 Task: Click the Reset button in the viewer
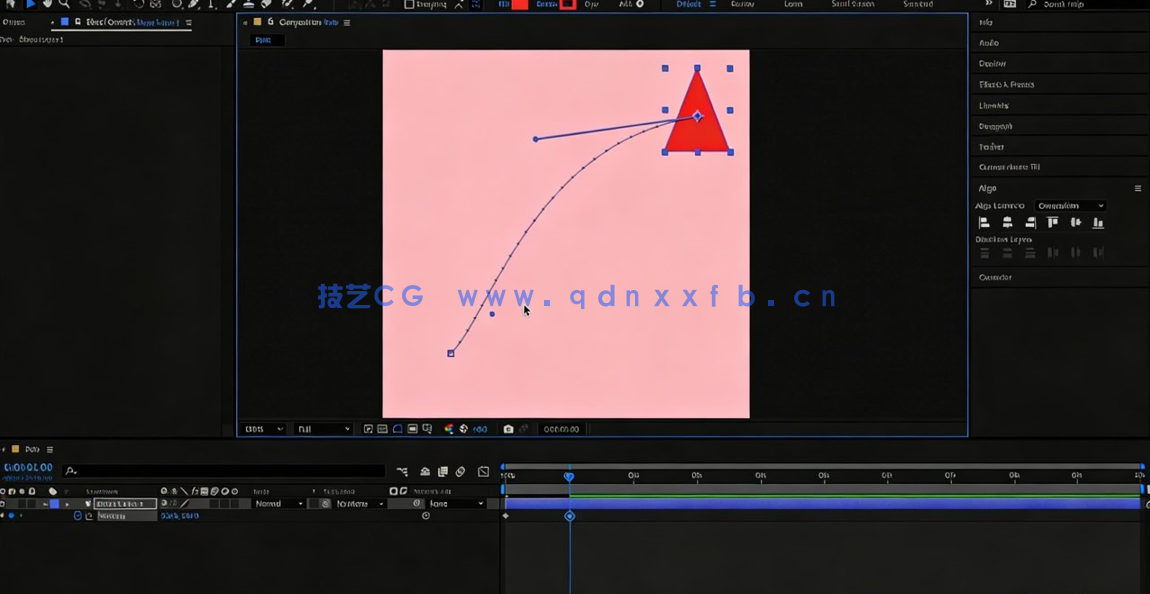(x=265, y=40)
